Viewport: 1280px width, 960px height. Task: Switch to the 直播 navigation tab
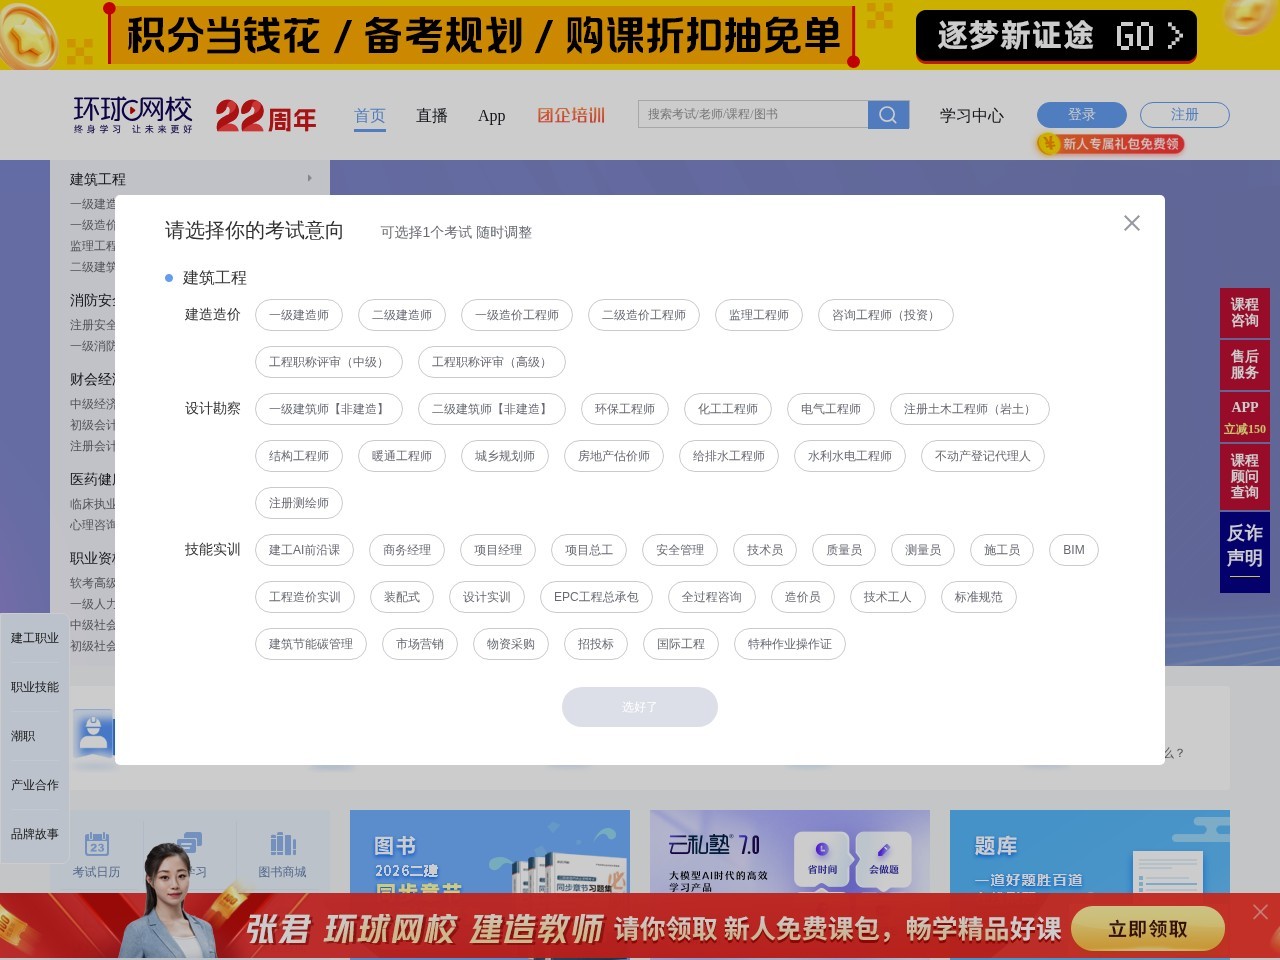point(432,116)
